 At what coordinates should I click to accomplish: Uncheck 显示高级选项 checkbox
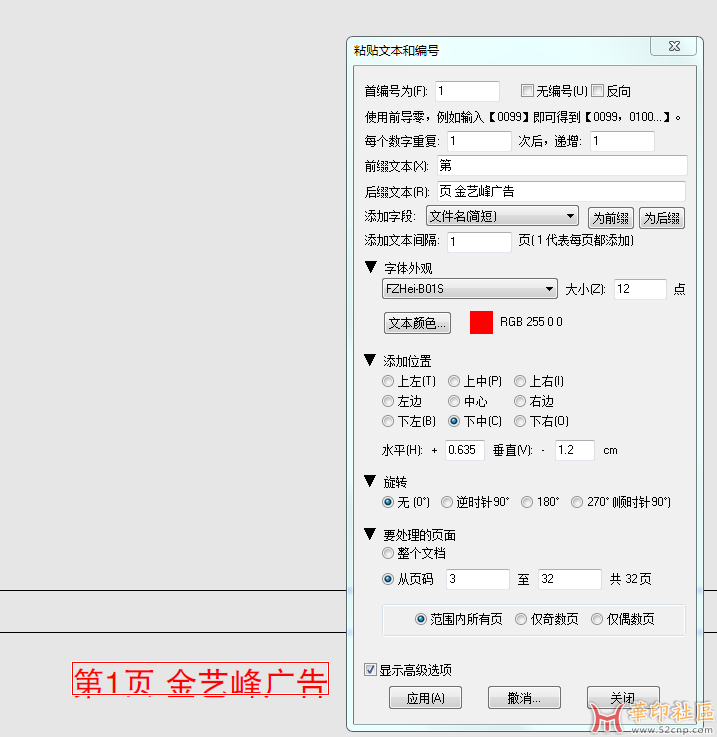pos(371,670)
